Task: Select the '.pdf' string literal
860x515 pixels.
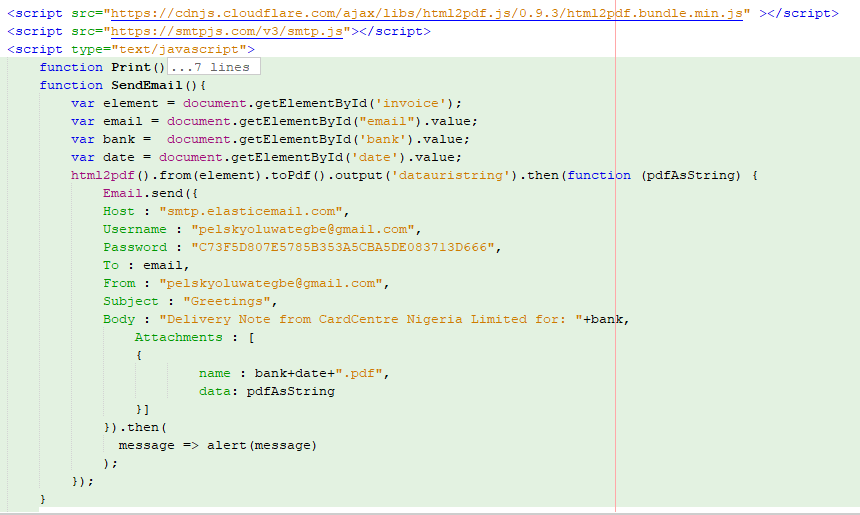Action: tap(359, 373)
